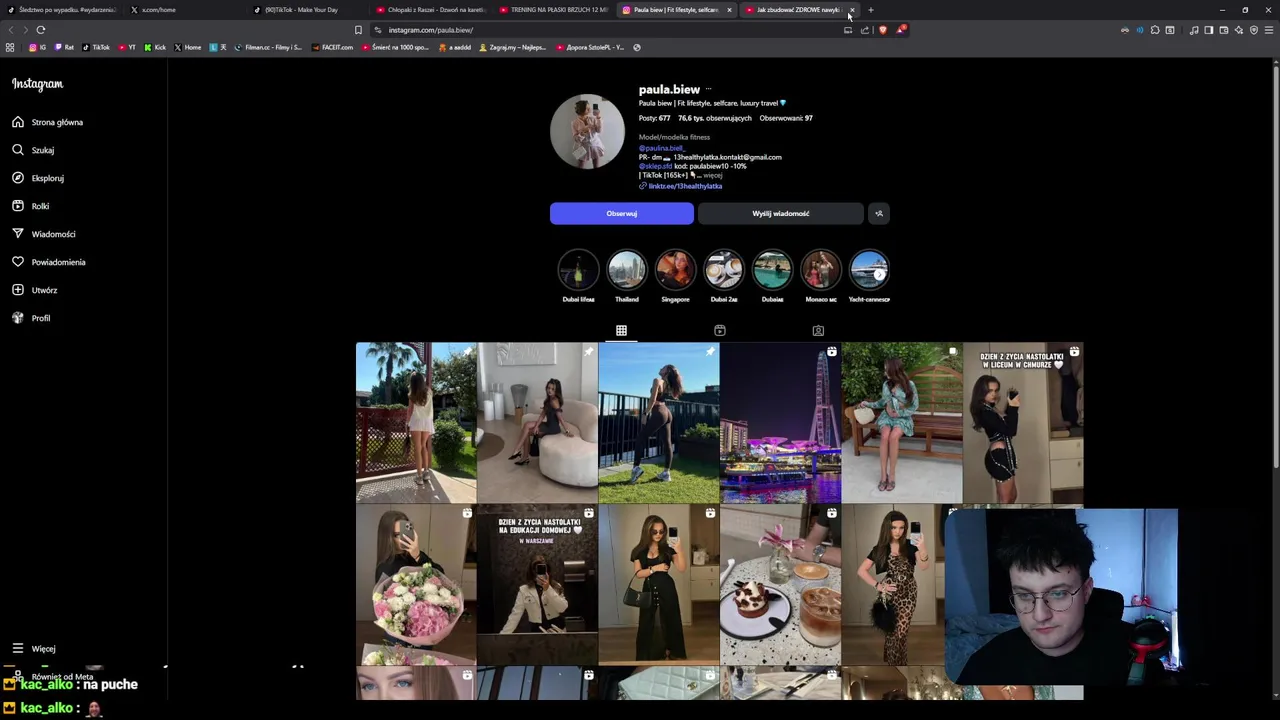1280x720 pixels.
Task: Open Powiadomienia notifications in sidebar
Action: [49, 262]
